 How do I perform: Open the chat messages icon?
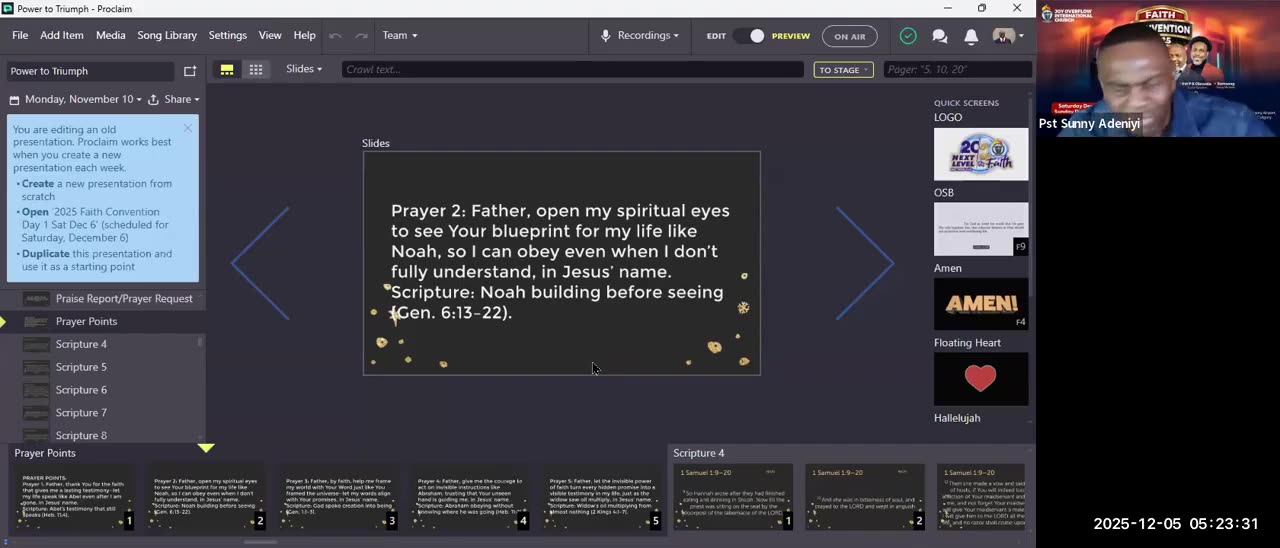[x=940, y=36]
